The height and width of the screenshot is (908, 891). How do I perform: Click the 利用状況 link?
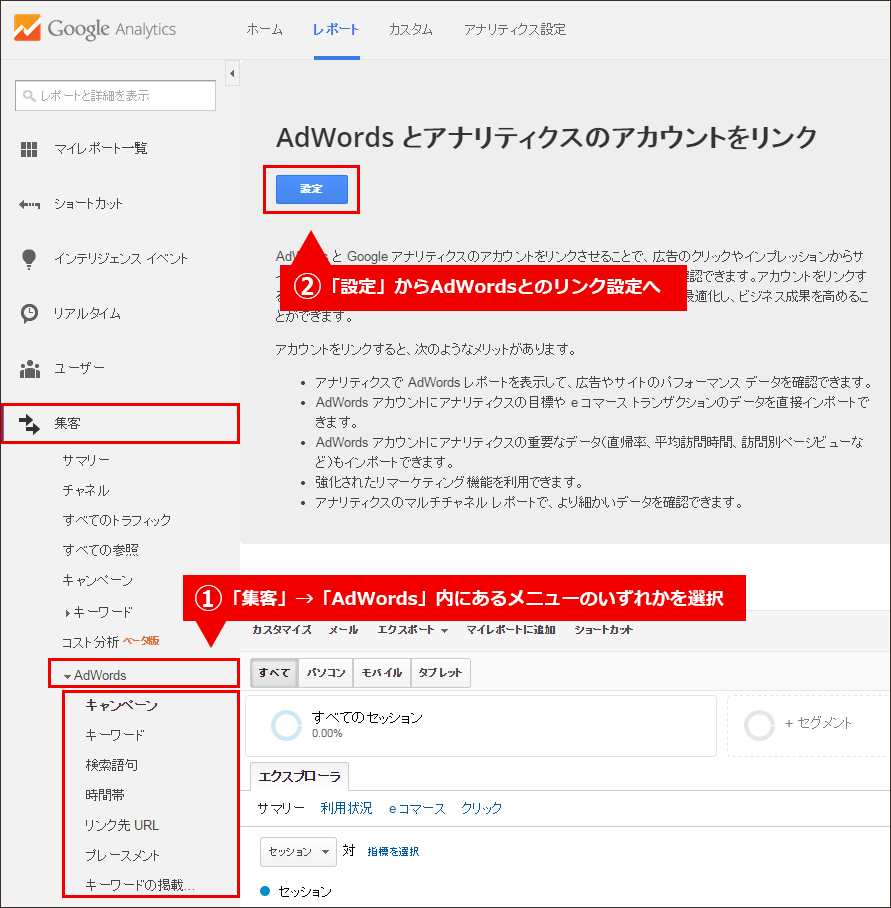pyautogui.click(x=346, y=808)
